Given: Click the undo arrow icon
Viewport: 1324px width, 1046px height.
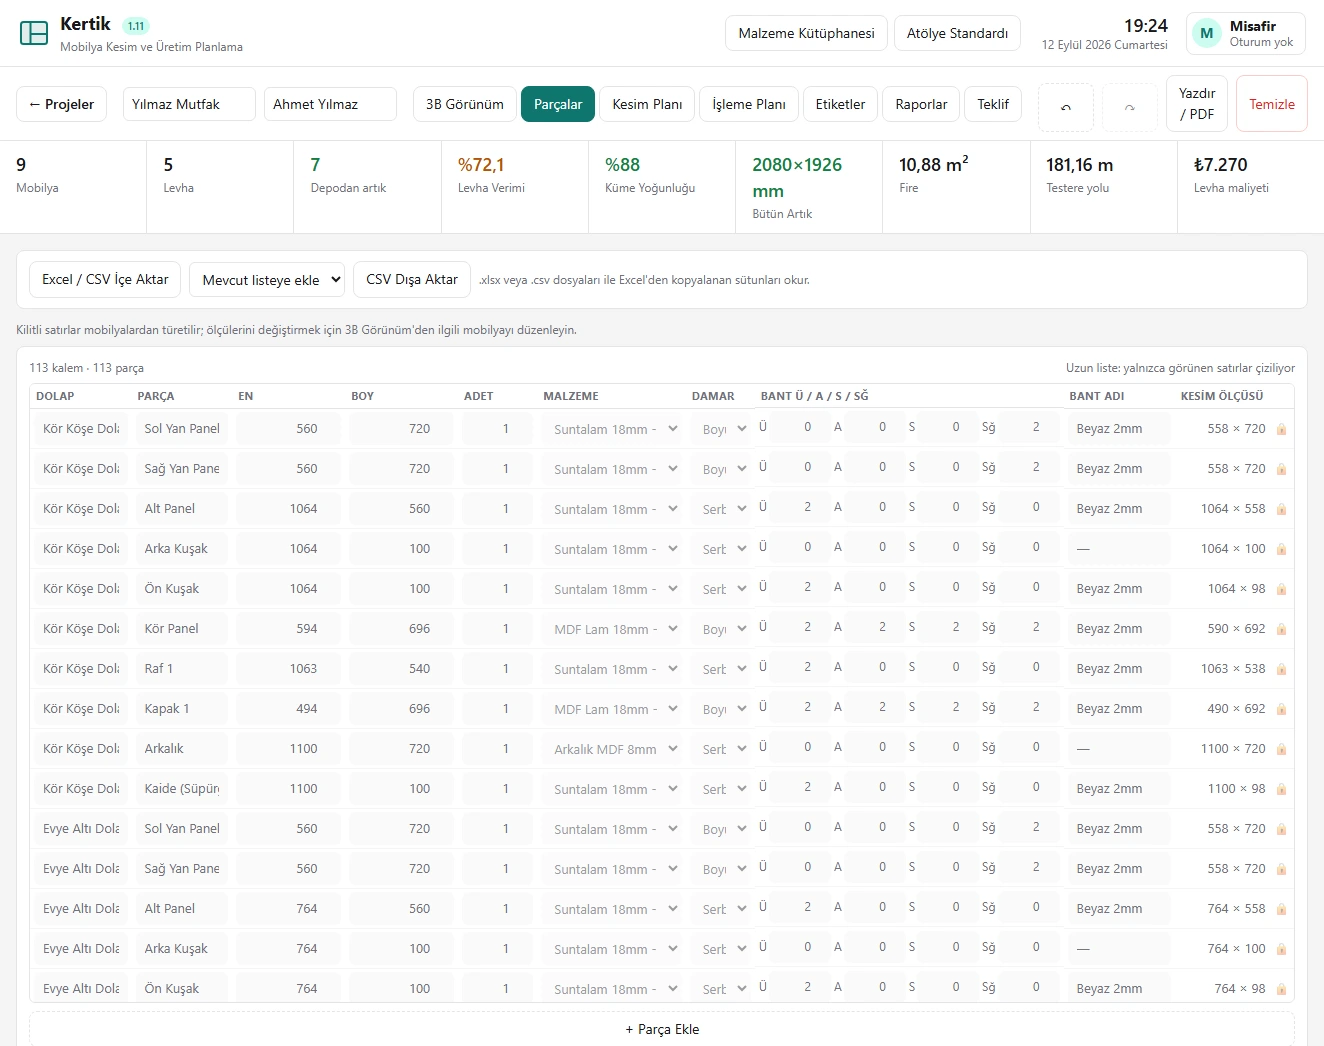Looking at the screenshot, I should point(1066,107).
